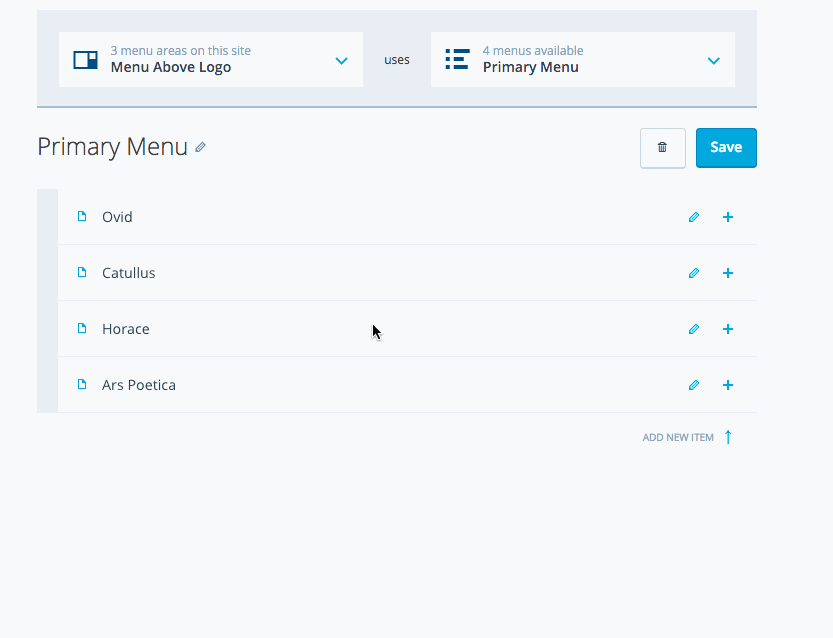Click the plus icon in Ars Poetica row
Image resolution: width=833 pixels, height=638 pixels.
point(728,385)
